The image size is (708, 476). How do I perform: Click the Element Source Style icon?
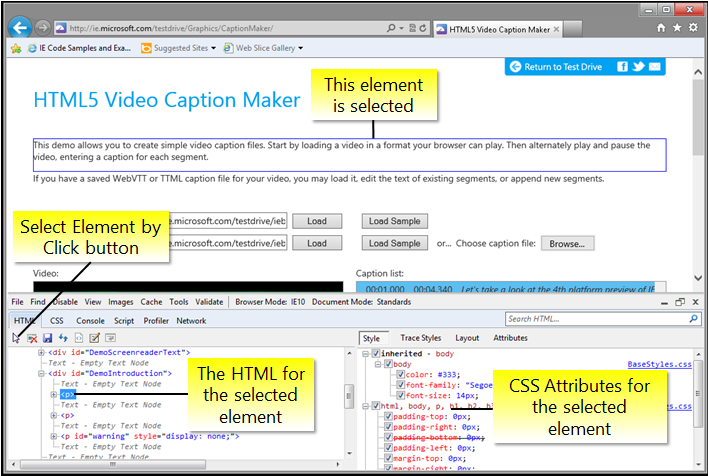point(79,338)
